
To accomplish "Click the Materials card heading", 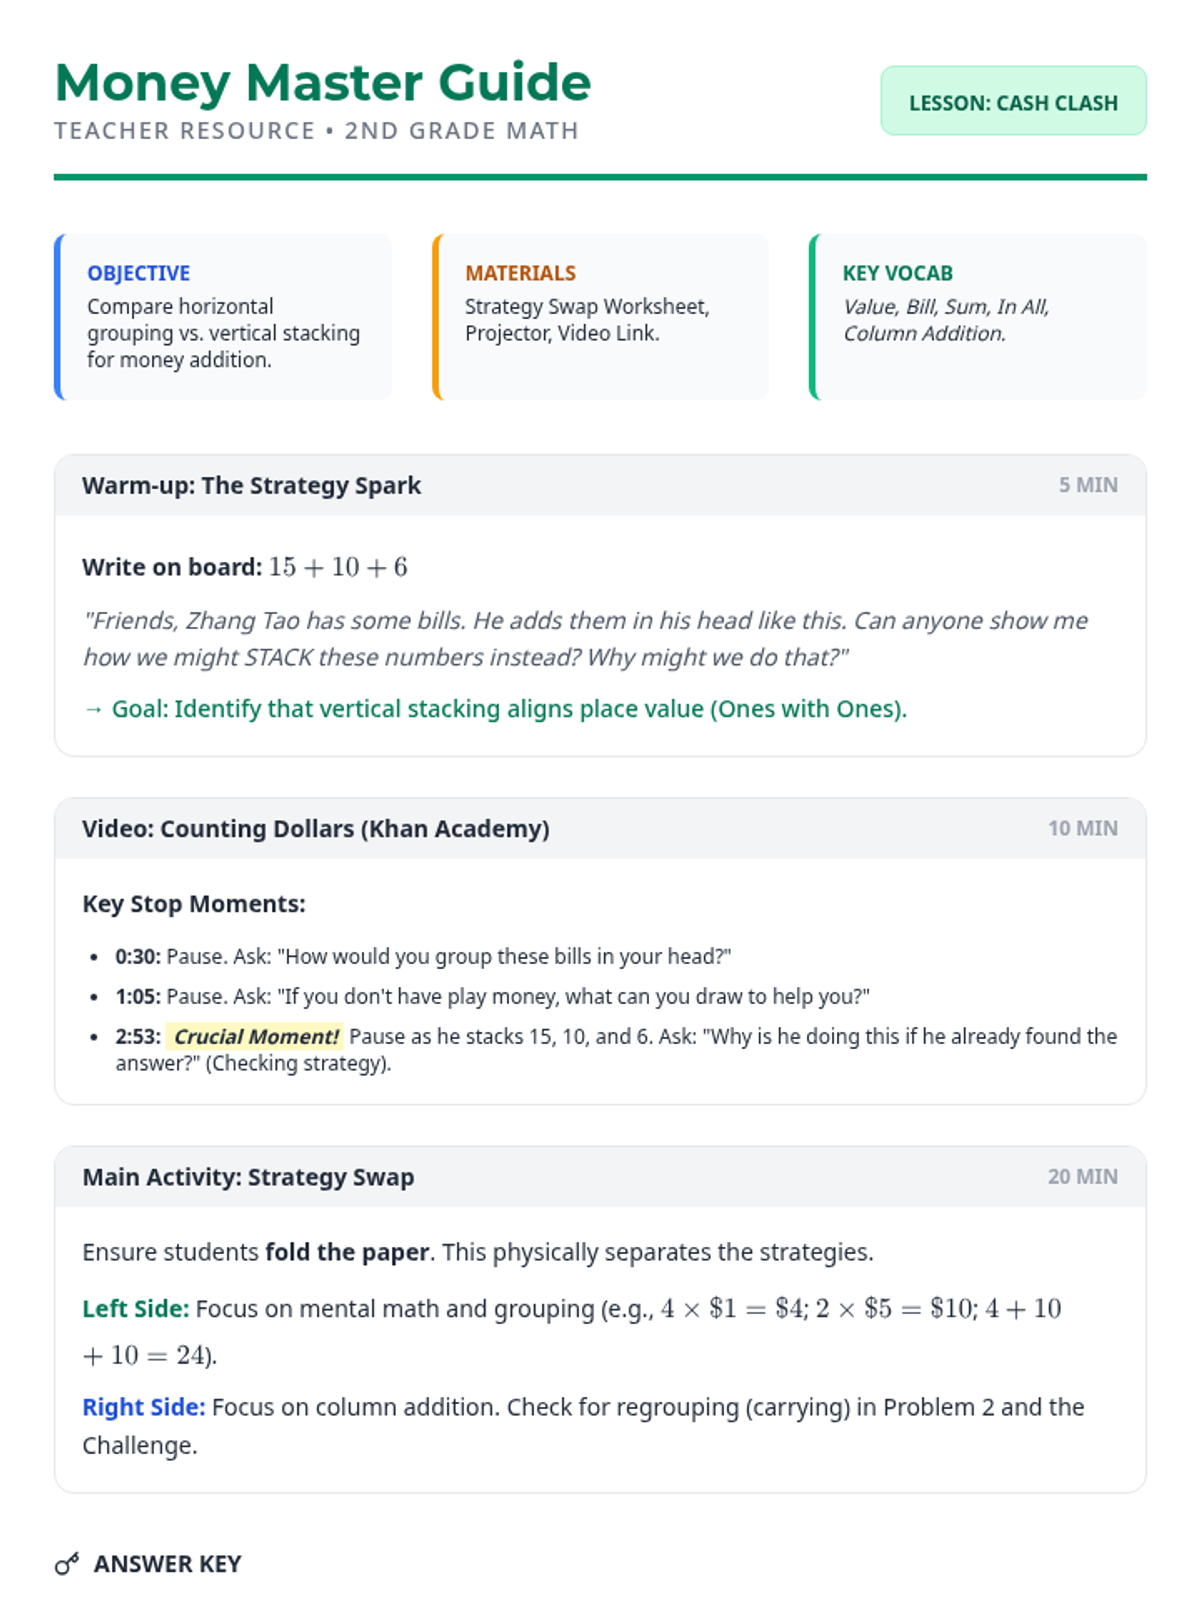I will pos(520,273).
